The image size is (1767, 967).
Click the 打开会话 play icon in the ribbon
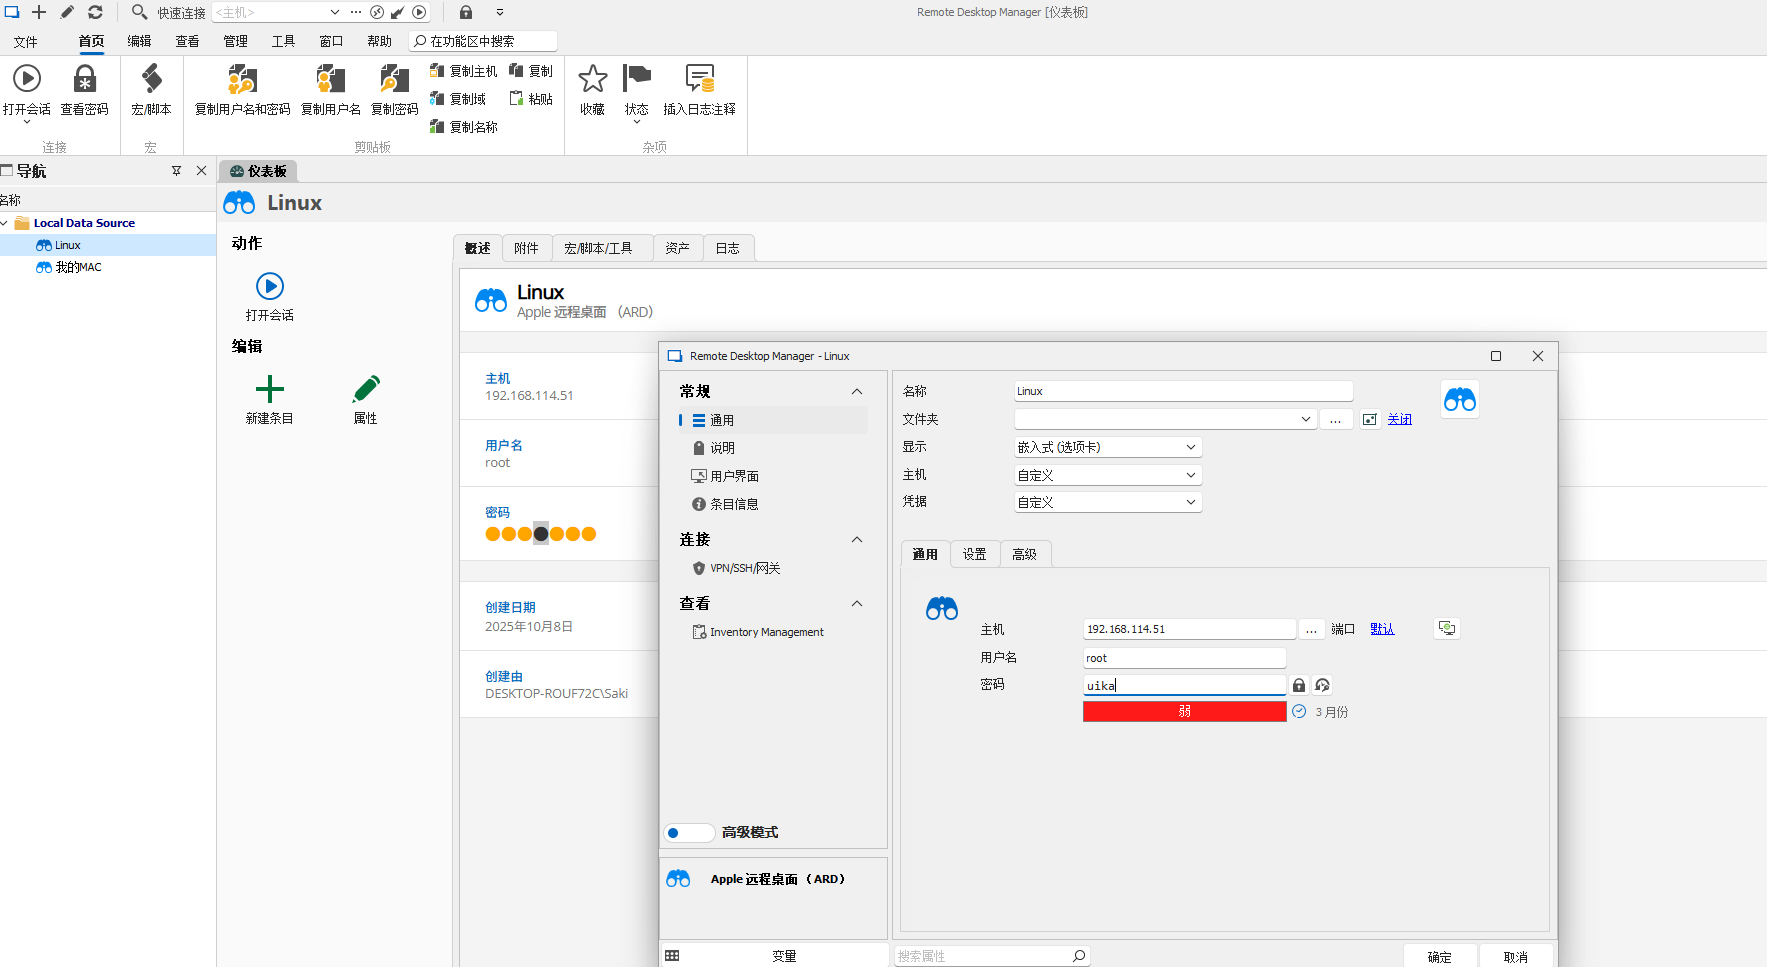pyautogui.click(x=27, y=79)
